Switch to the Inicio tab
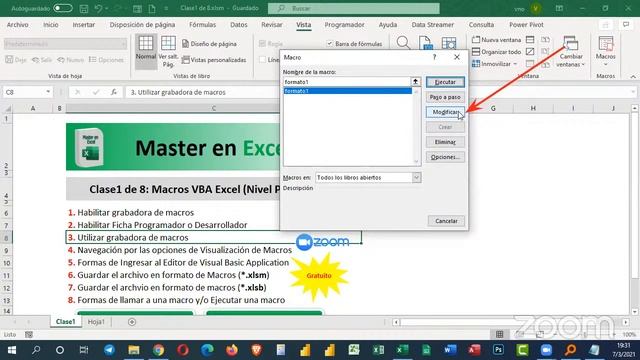 tap(51, 24)
